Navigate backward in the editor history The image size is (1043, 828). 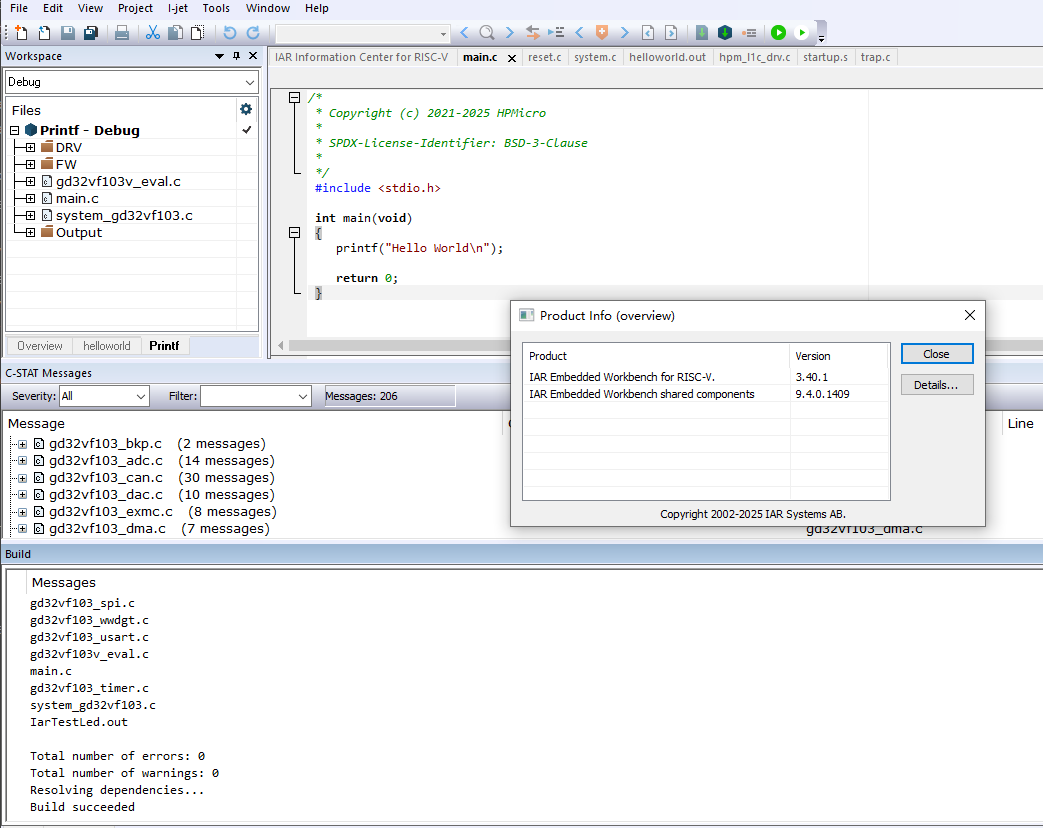(648, 33)
